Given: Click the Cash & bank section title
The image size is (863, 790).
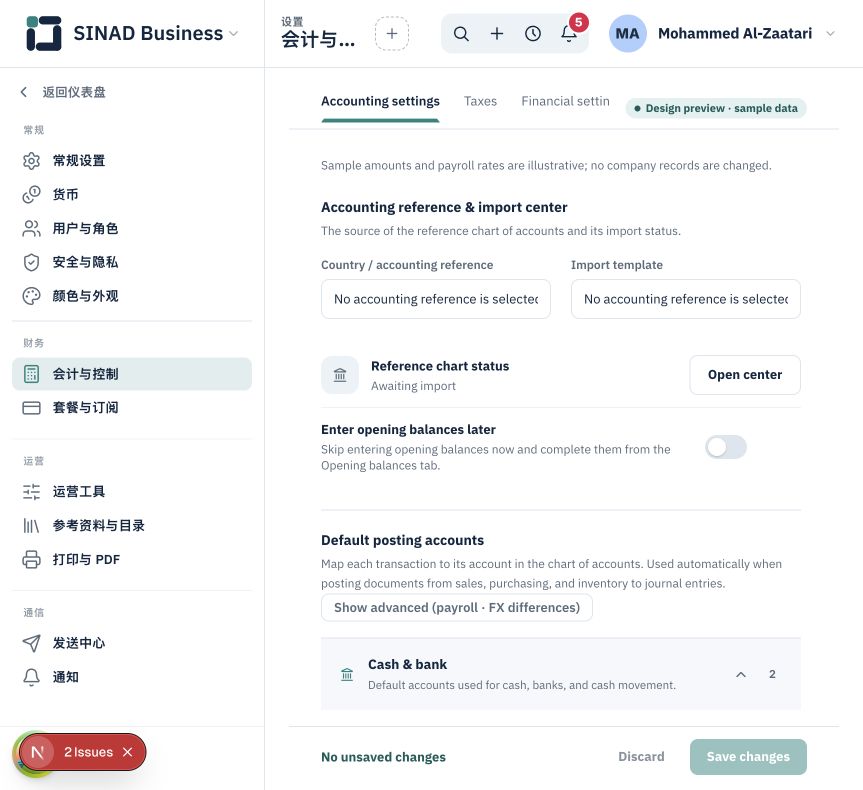Looking at the screenshot, I should click(407, 664).
